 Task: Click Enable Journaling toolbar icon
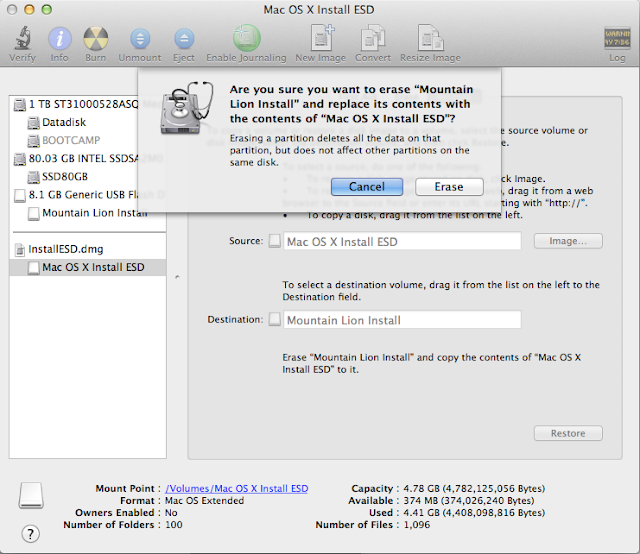click(x=247, y=38)
